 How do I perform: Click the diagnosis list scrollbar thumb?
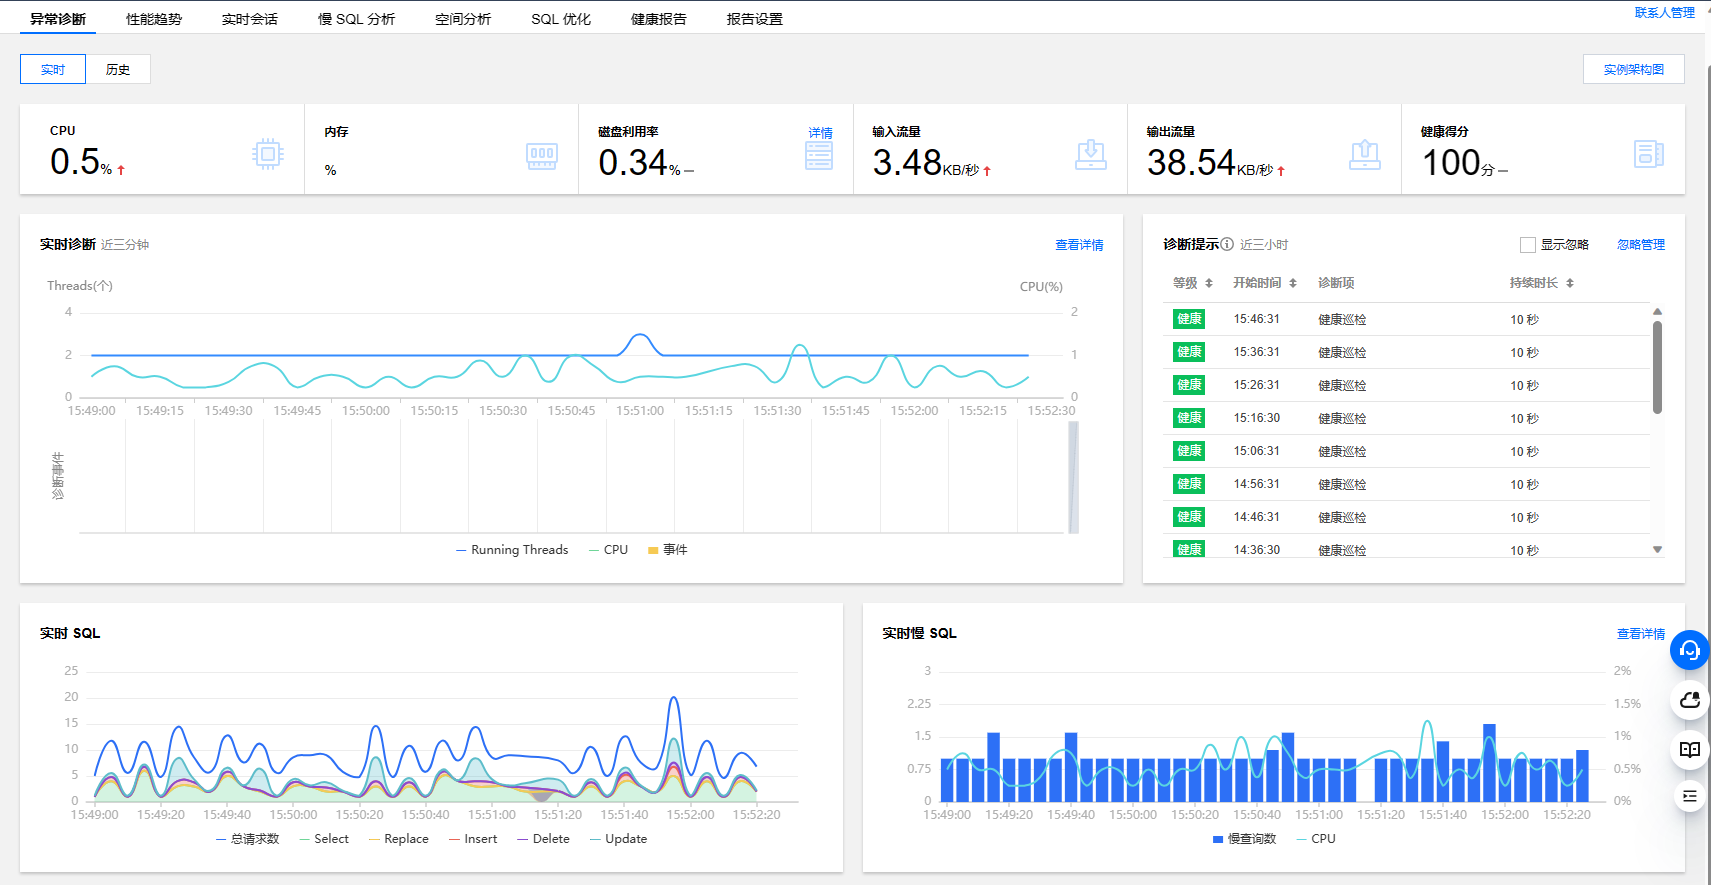point(1657,367)
